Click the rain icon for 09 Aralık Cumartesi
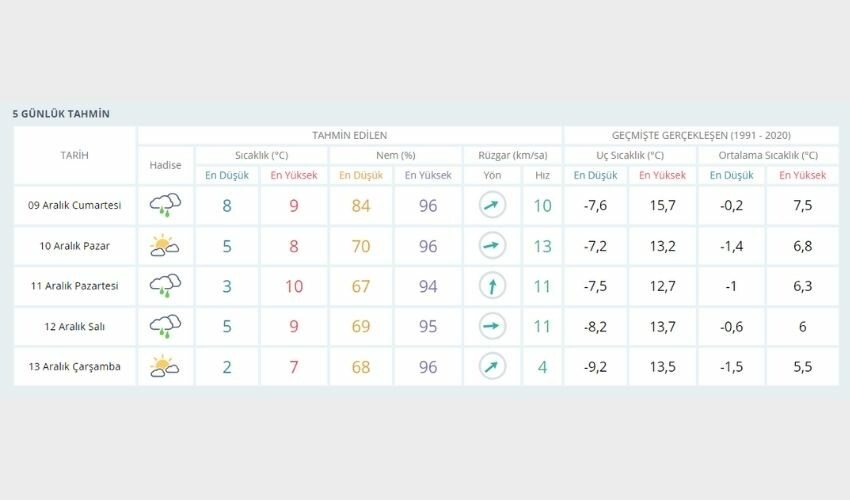 (x=165, y=205)
